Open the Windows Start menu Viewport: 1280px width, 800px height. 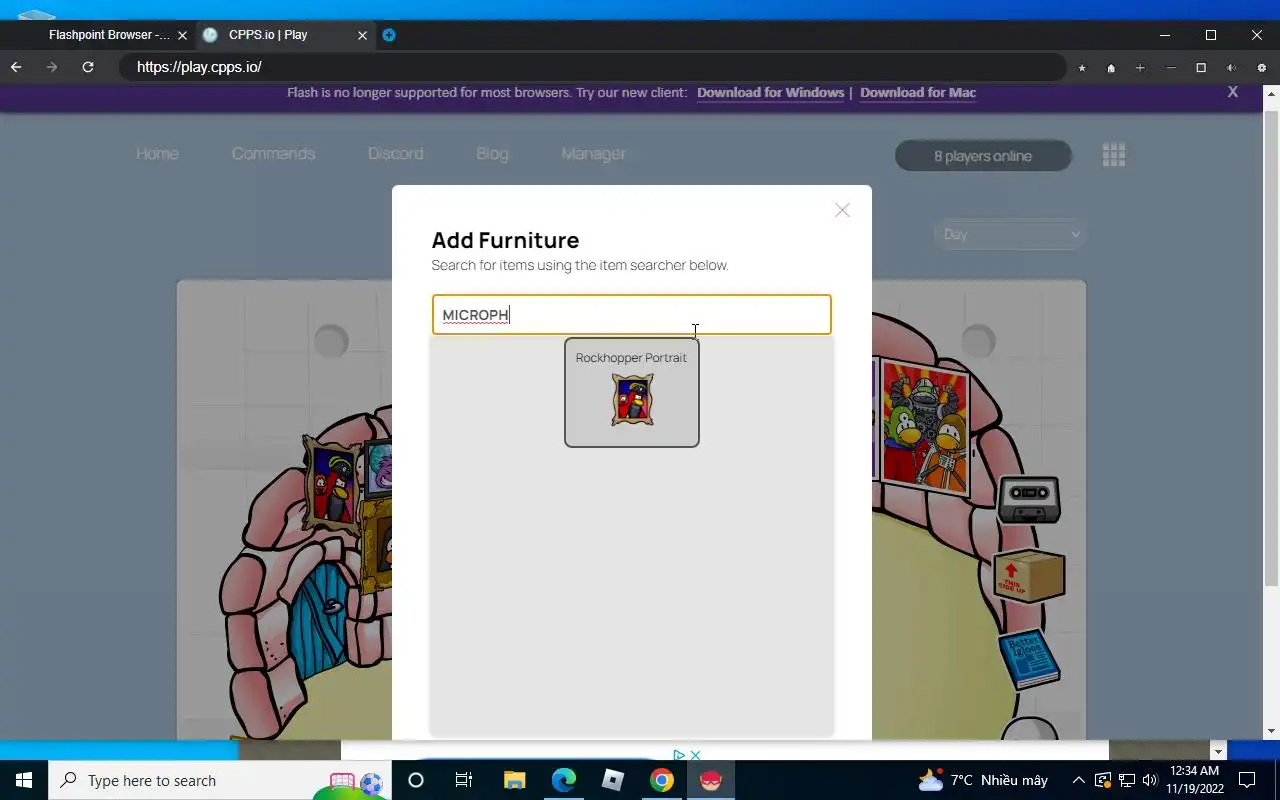pos(24,780)
